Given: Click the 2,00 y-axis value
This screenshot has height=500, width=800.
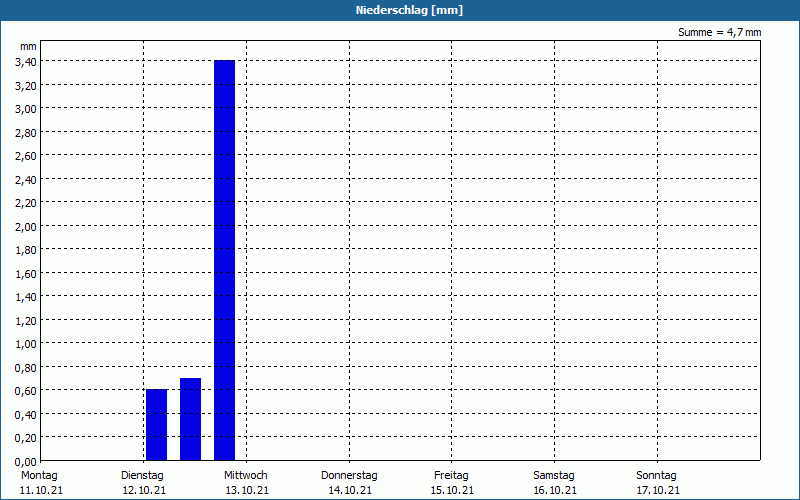Looking at the screenshot, I should [26, 227].
